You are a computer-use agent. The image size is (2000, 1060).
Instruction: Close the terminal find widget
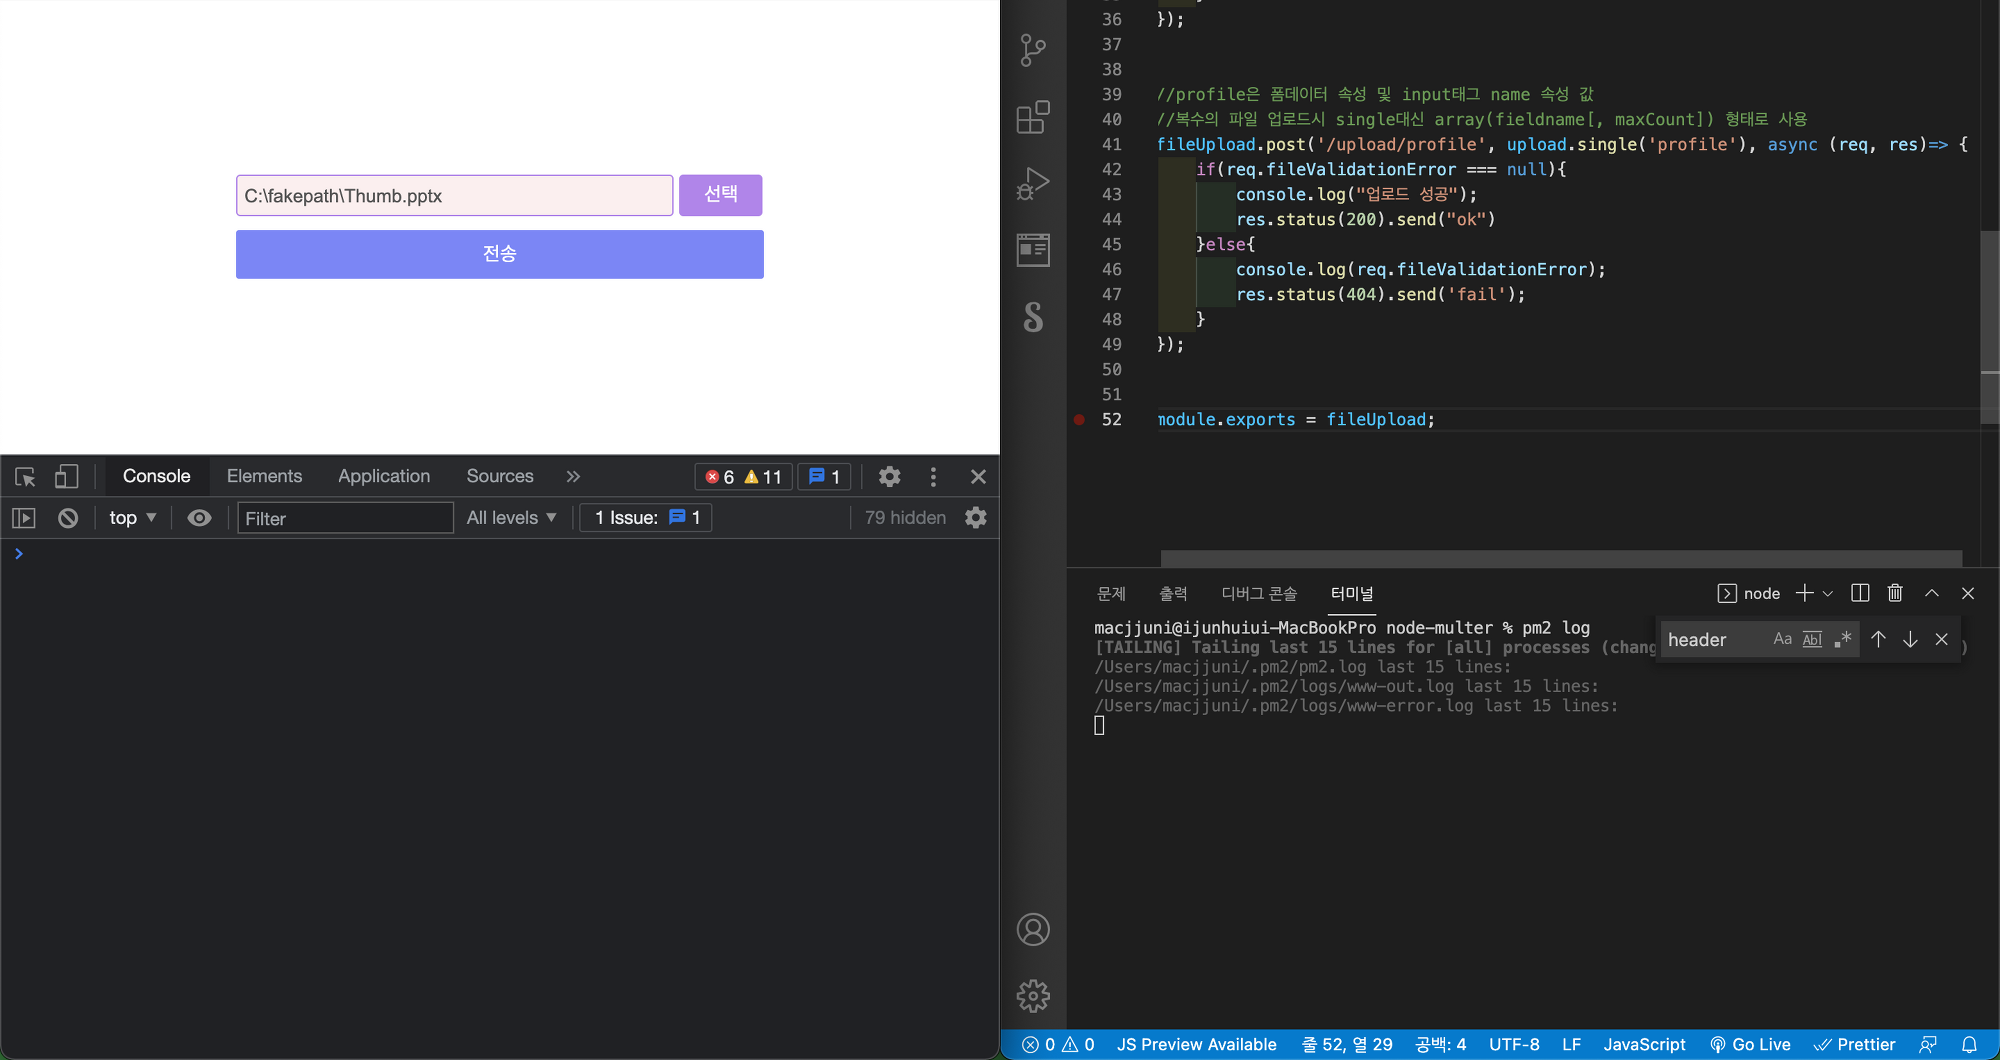click(x=1941, y=639)
